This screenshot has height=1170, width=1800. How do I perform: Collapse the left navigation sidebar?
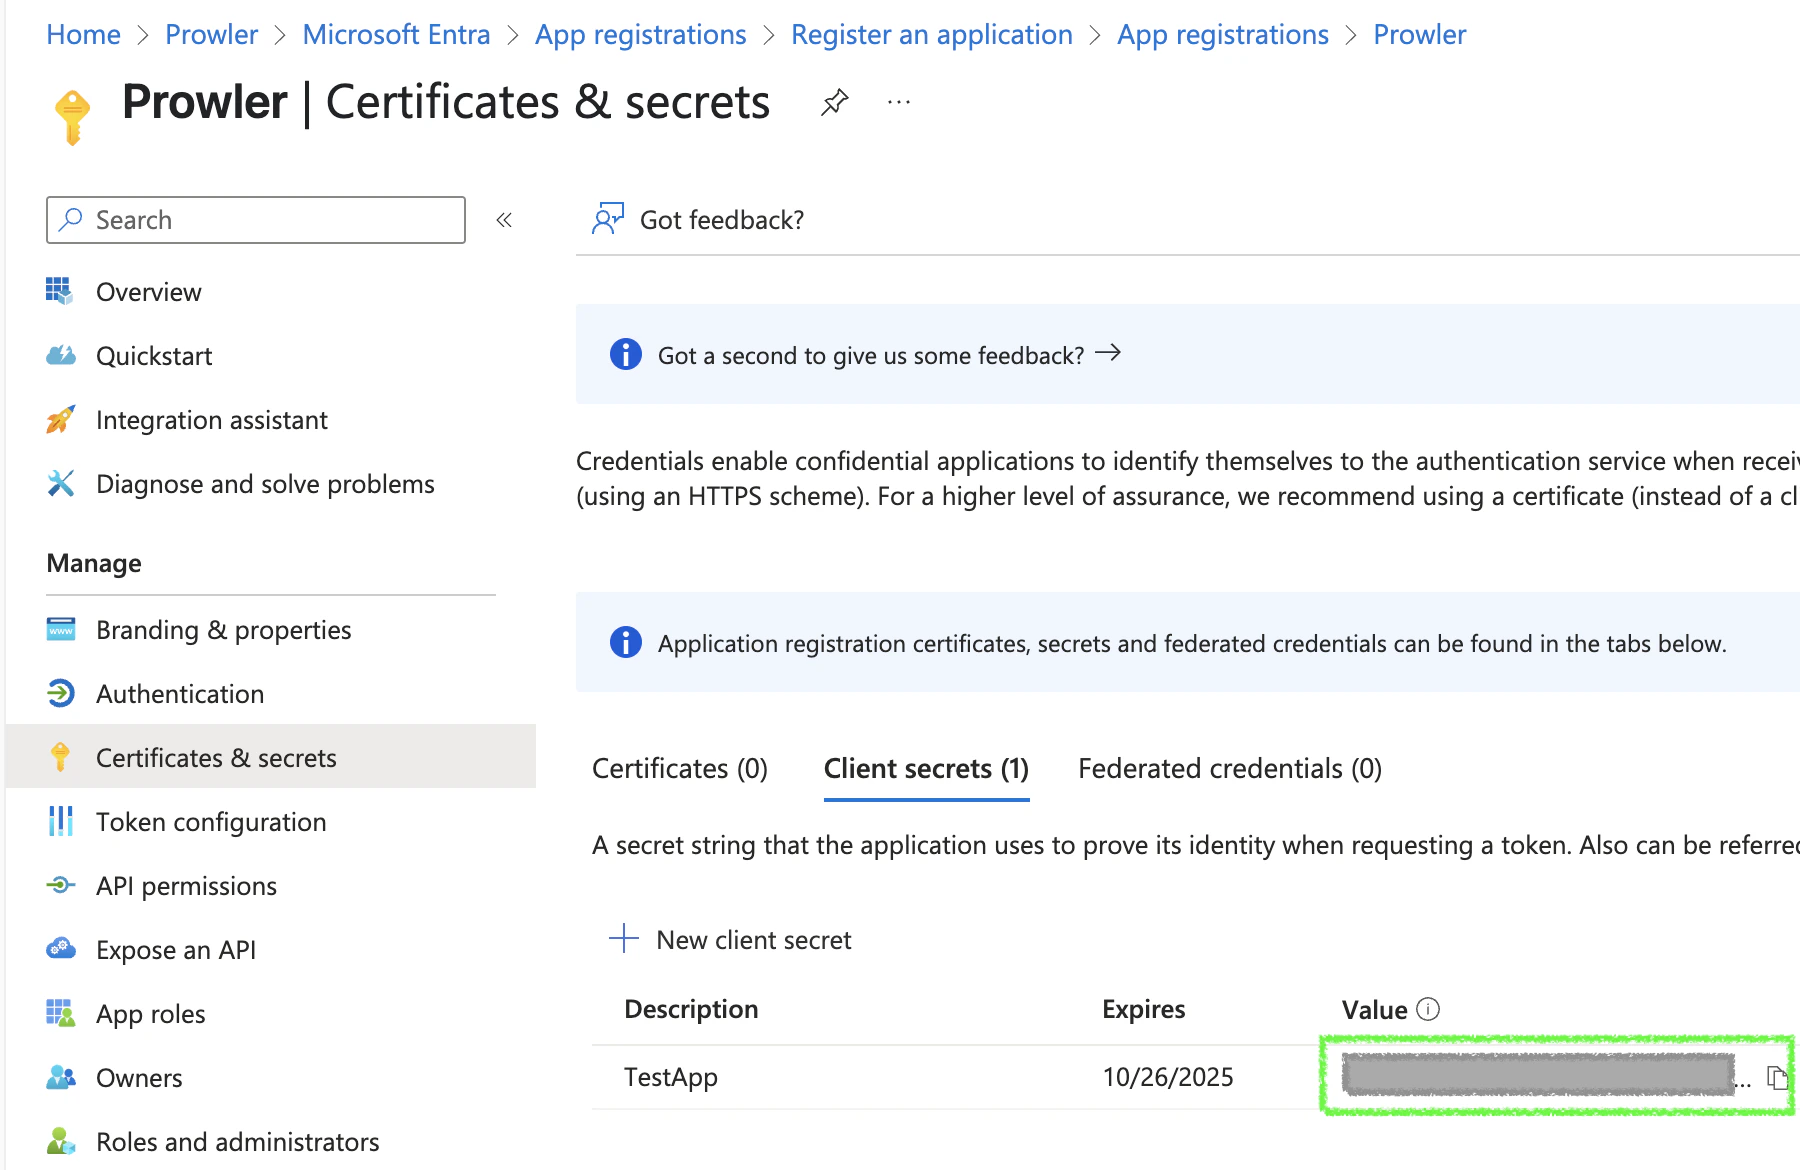click(504, 220)
